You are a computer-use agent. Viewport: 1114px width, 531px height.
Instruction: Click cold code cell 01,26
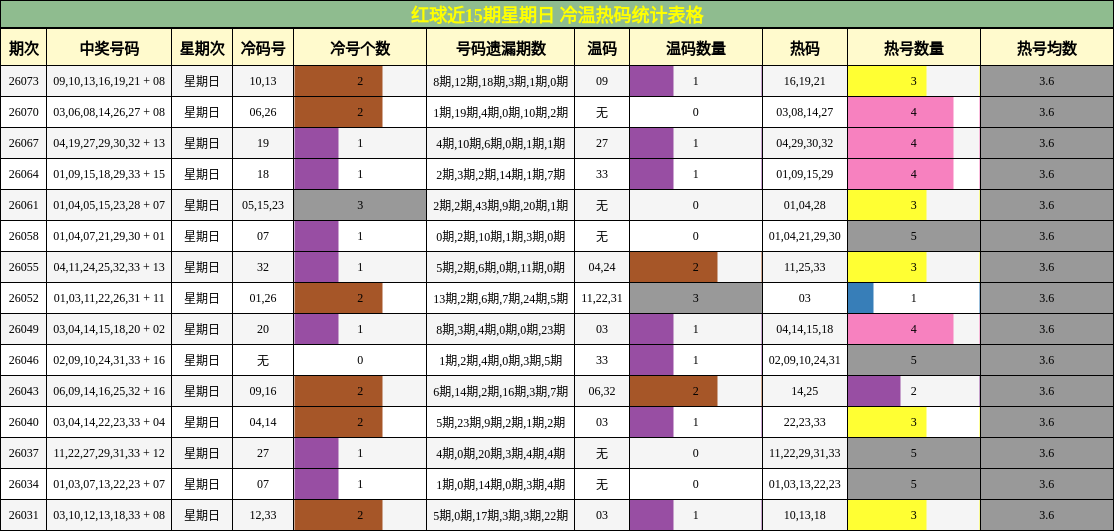click(x=263, y=298)
